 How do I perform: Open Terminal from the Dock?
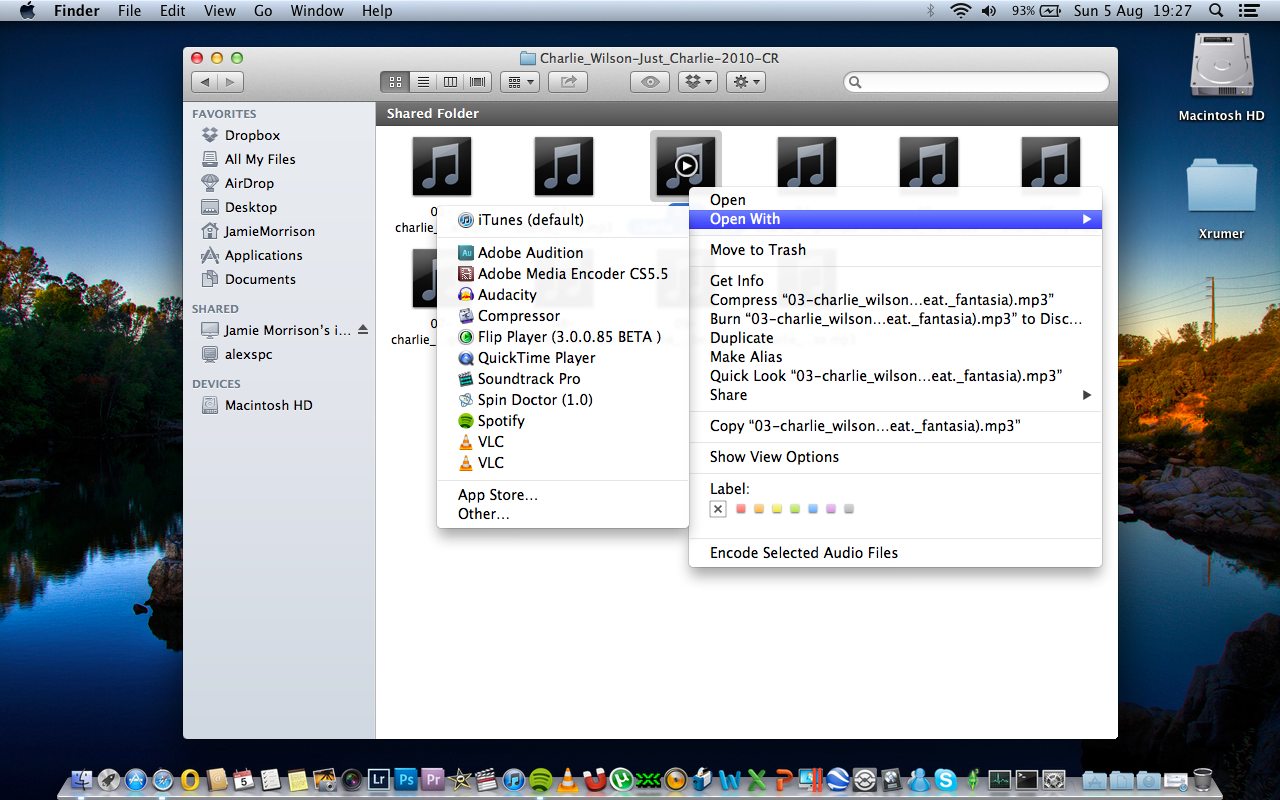[x=1026, y=779]
